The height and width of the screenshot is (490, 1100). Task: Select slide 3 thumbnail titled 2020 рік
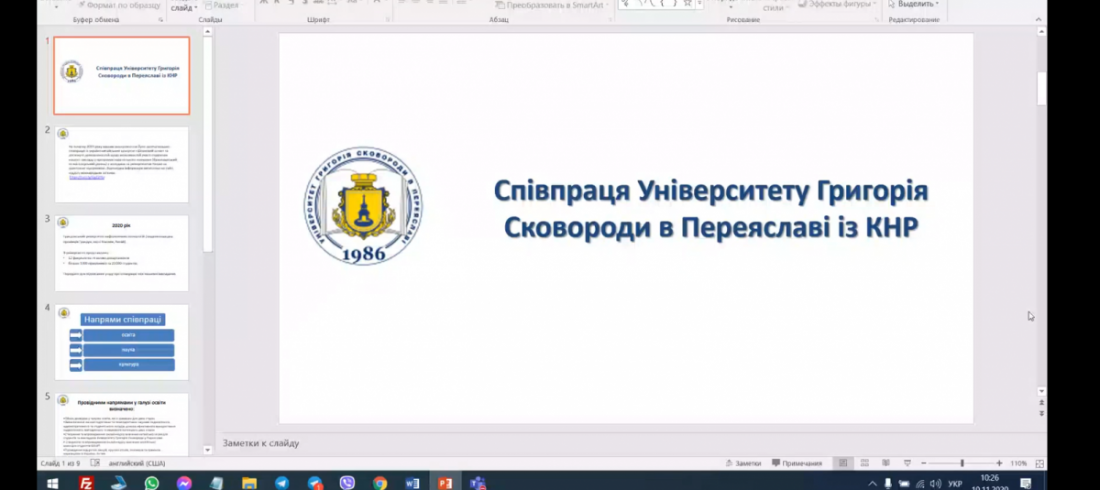click(x=121, y=253)
